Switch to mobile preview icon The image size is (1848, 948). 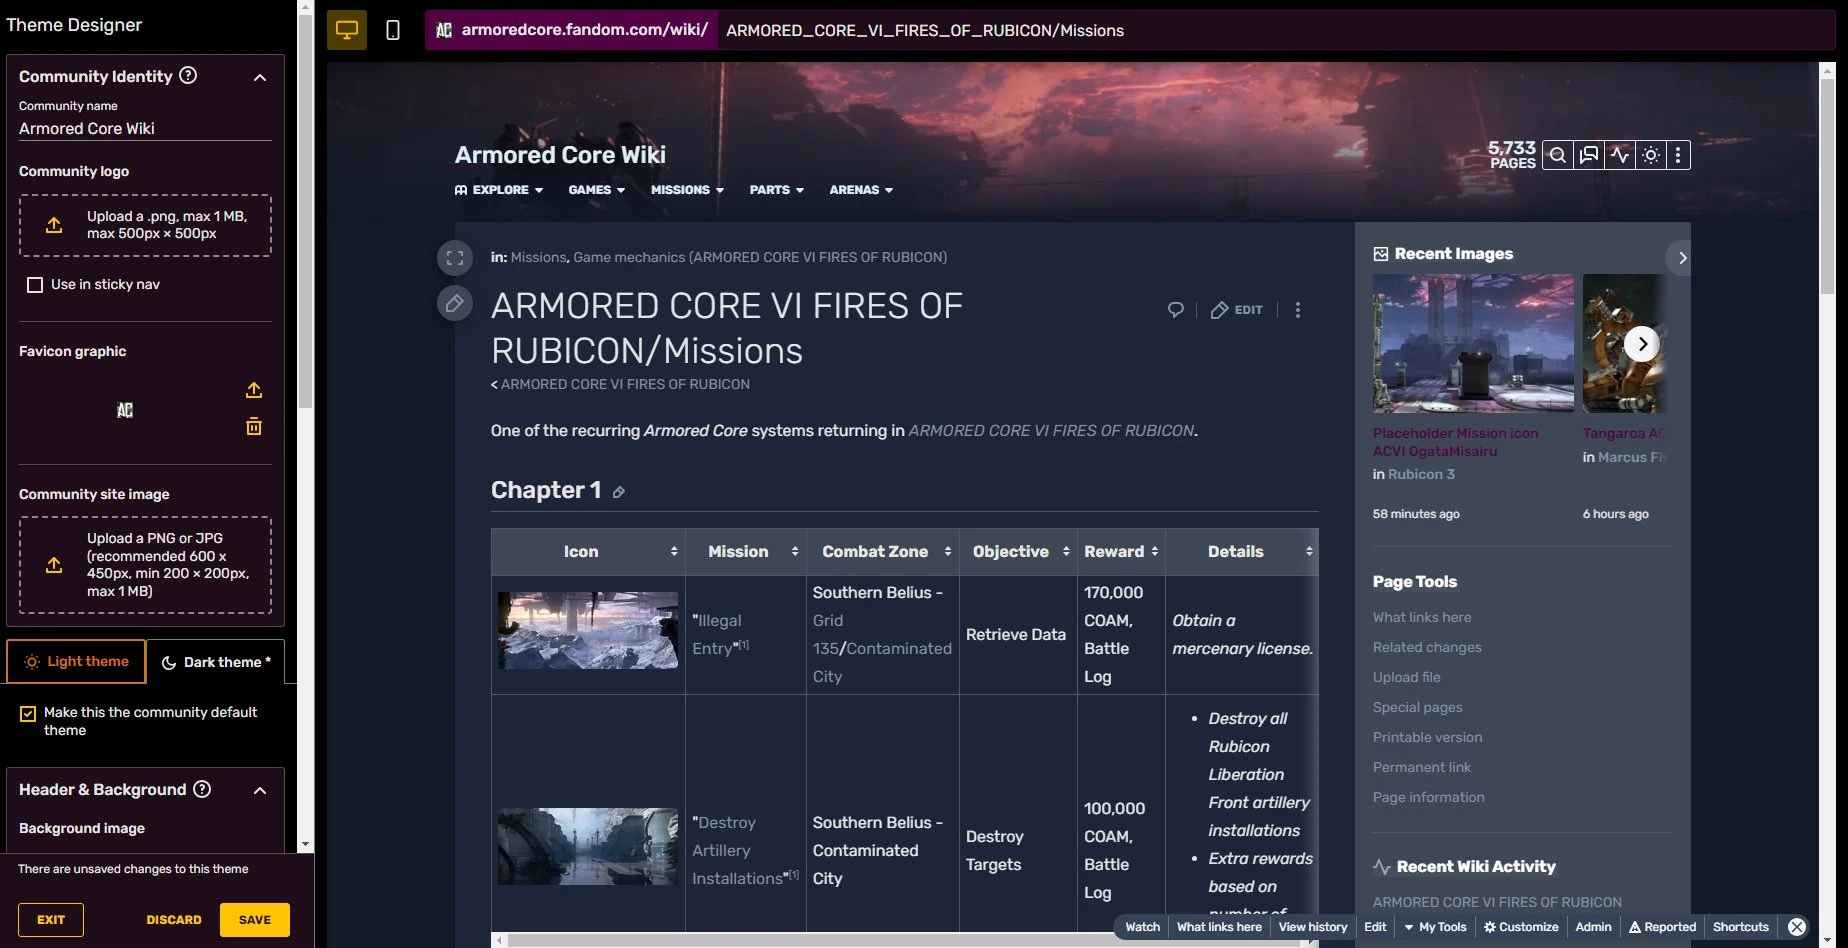(x=391, y=29)
